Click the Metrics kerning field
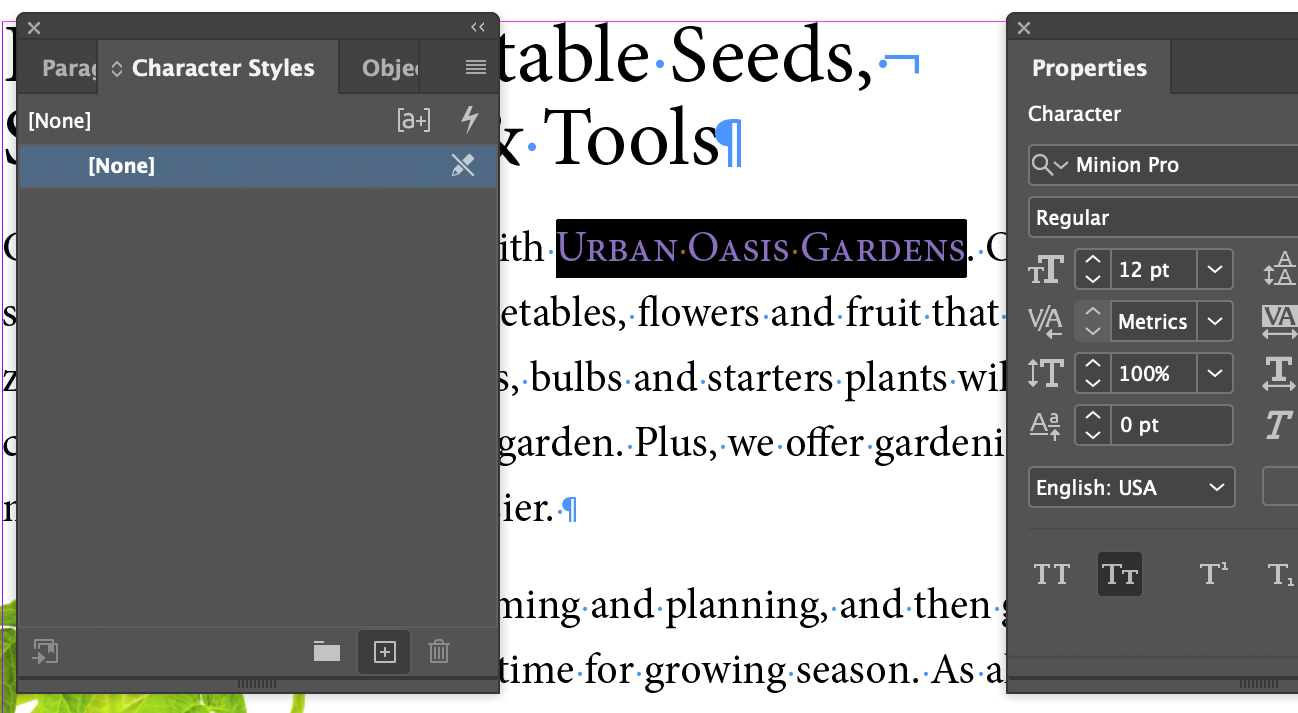The height and width of the screenshot is (713, 1298). click(x=1154, y=322)
